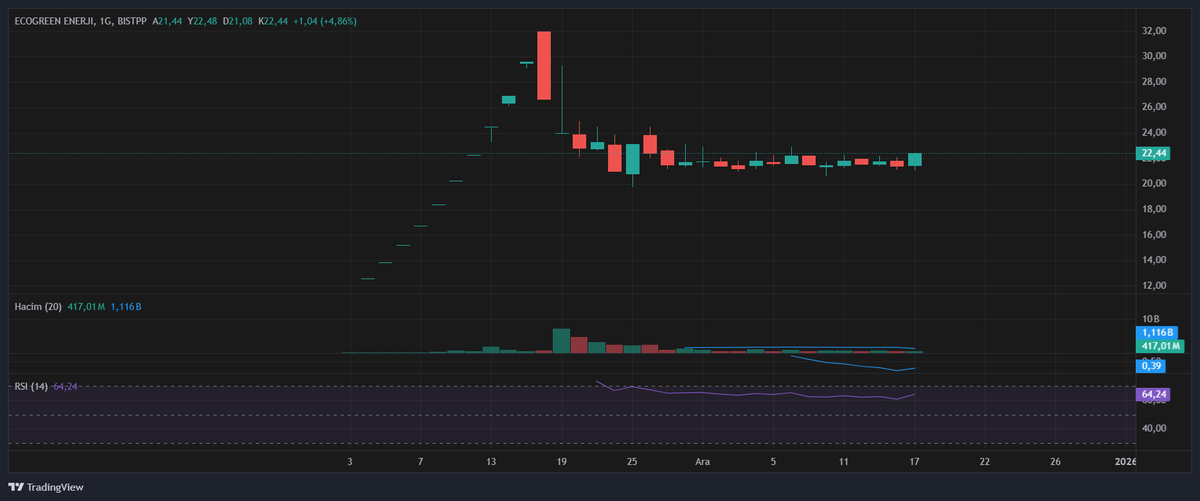Click the 16,00 price axis label
Screen dimensions: 1200x501
pos(1154,235)
